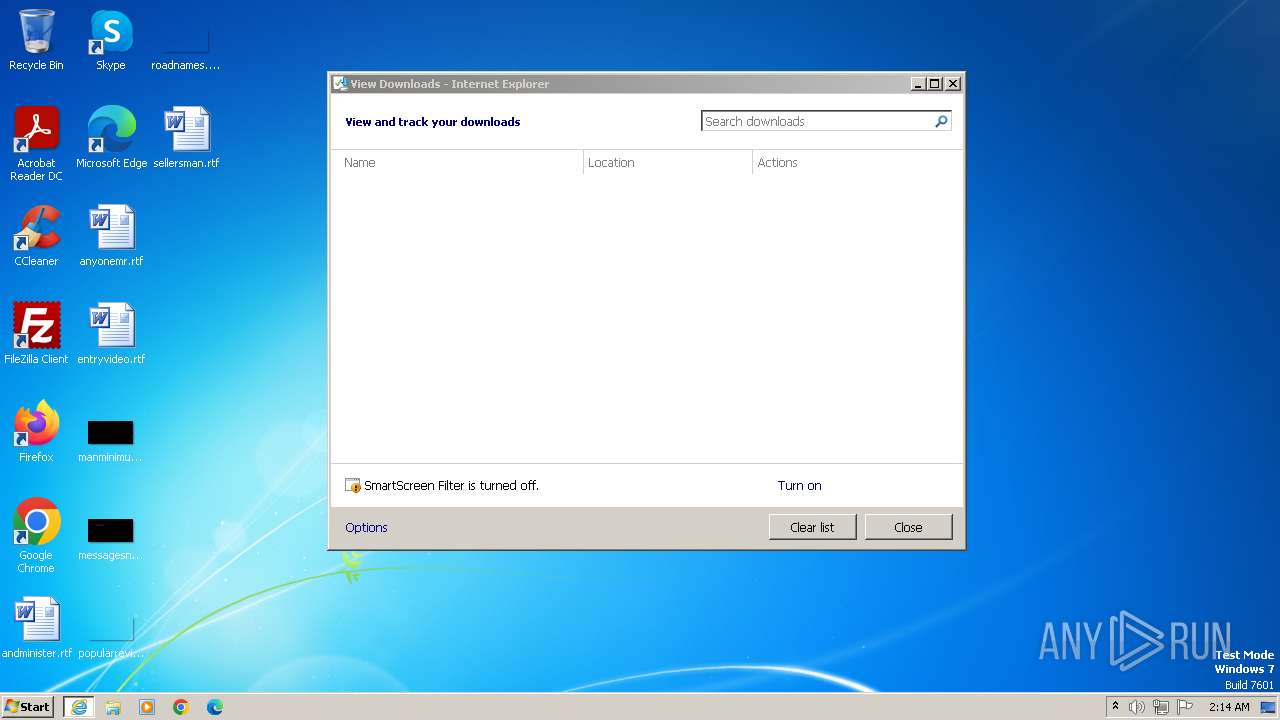Launch the Microsoft Edge desktop shortcut

pos(111,138)
